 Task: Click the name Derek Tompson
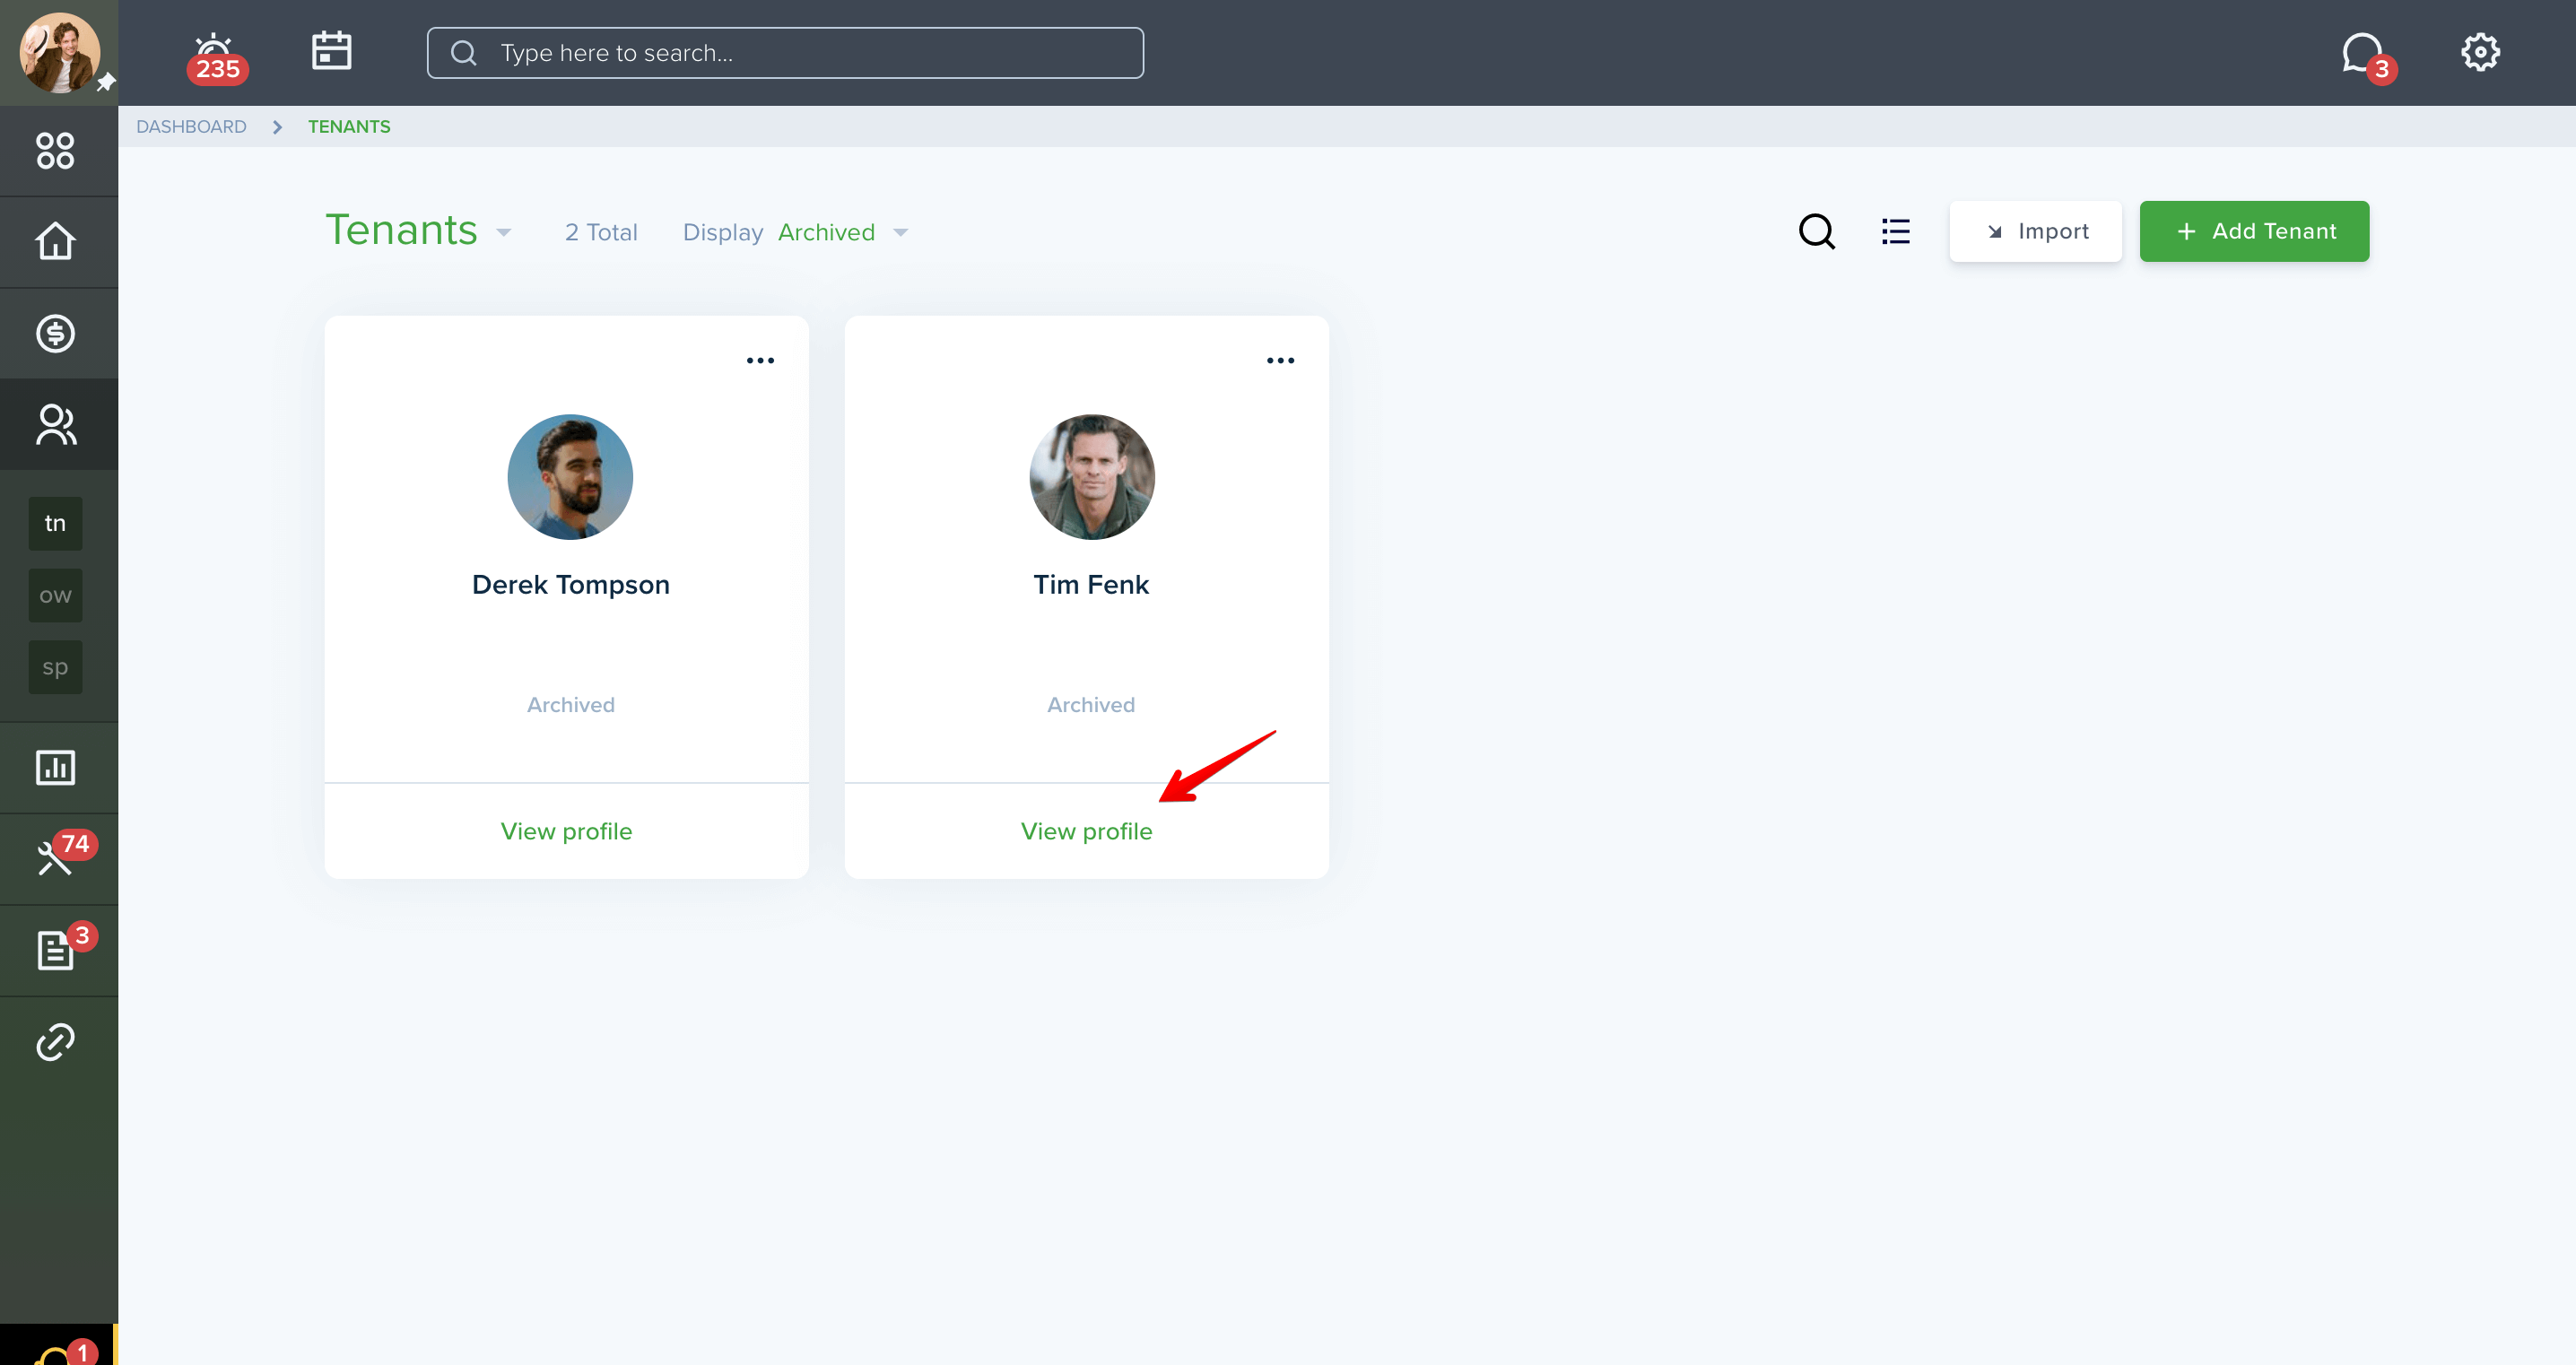[x=570, y=584]
